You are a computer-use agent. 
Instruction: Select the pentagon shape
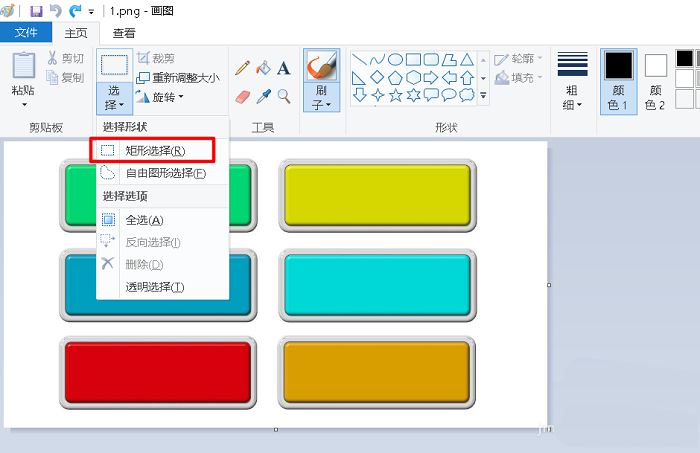point(395,78)
